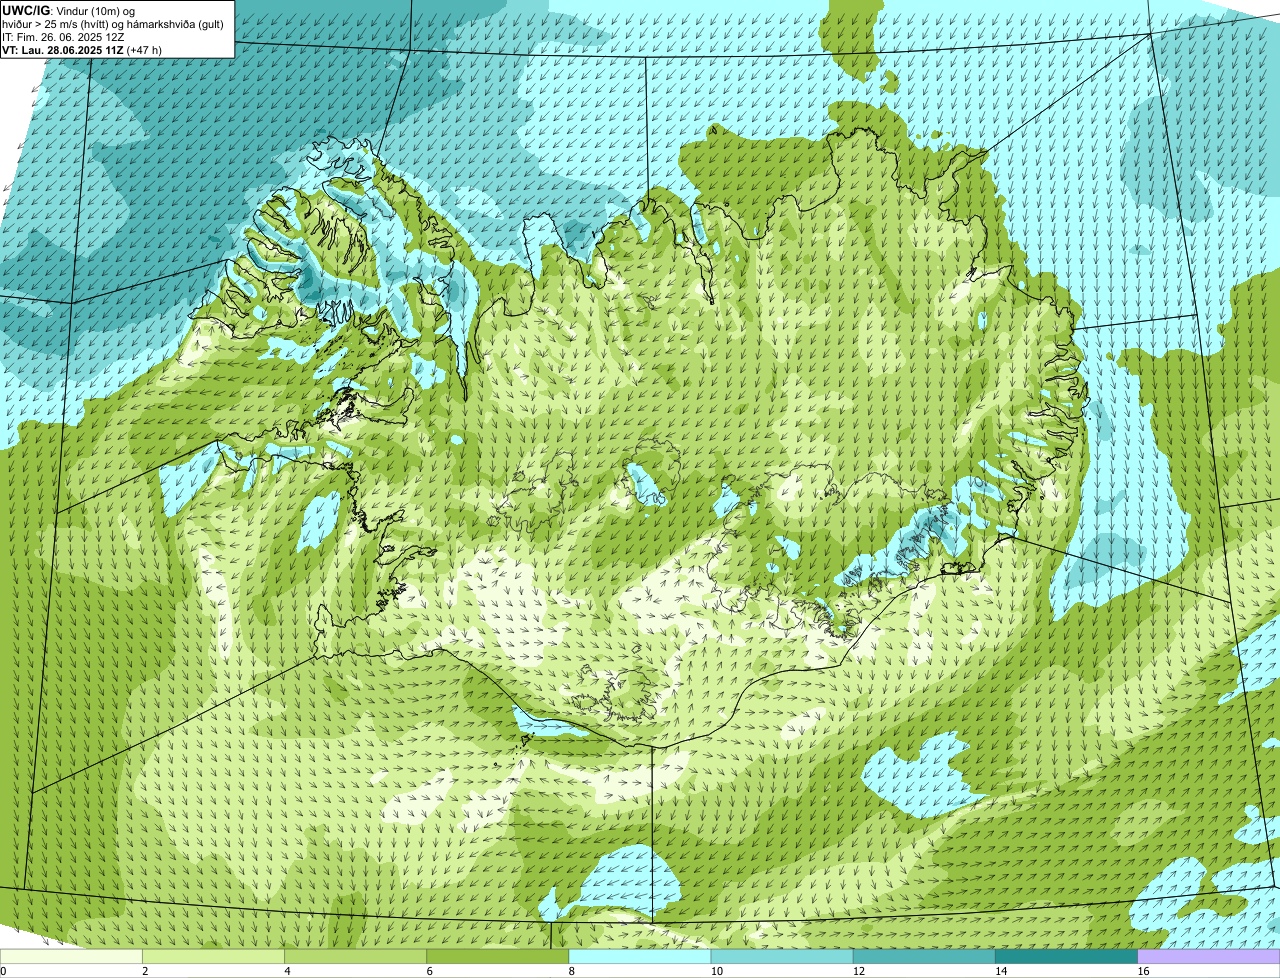Click the 'hviður > 25 m/s (hvítt)' description line
Viewport: 1280px width, 978px height.
pyautogui.click(x=113, y=24)
